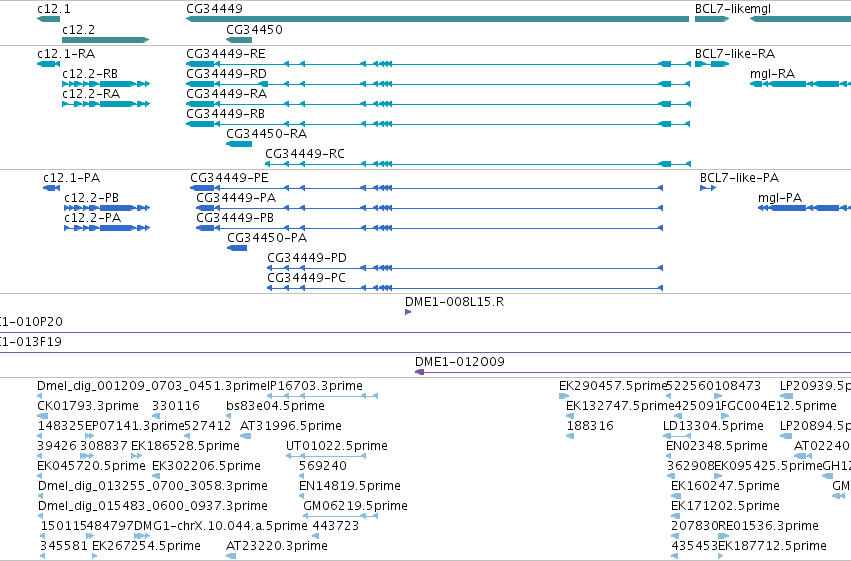The width and height of the screenshot is (851, 561).
Task: Click the CG34449-PD protein label
Action: [307, 258]
